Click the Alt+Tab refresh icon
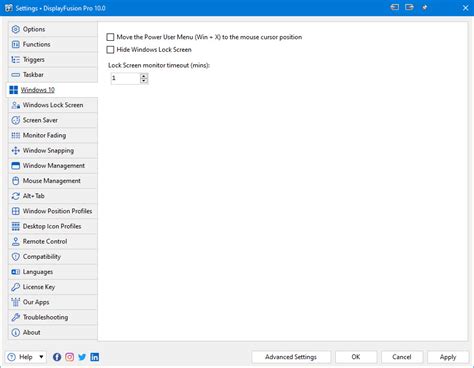The height and width of the screenshot is (368, 474). (15, 196)
